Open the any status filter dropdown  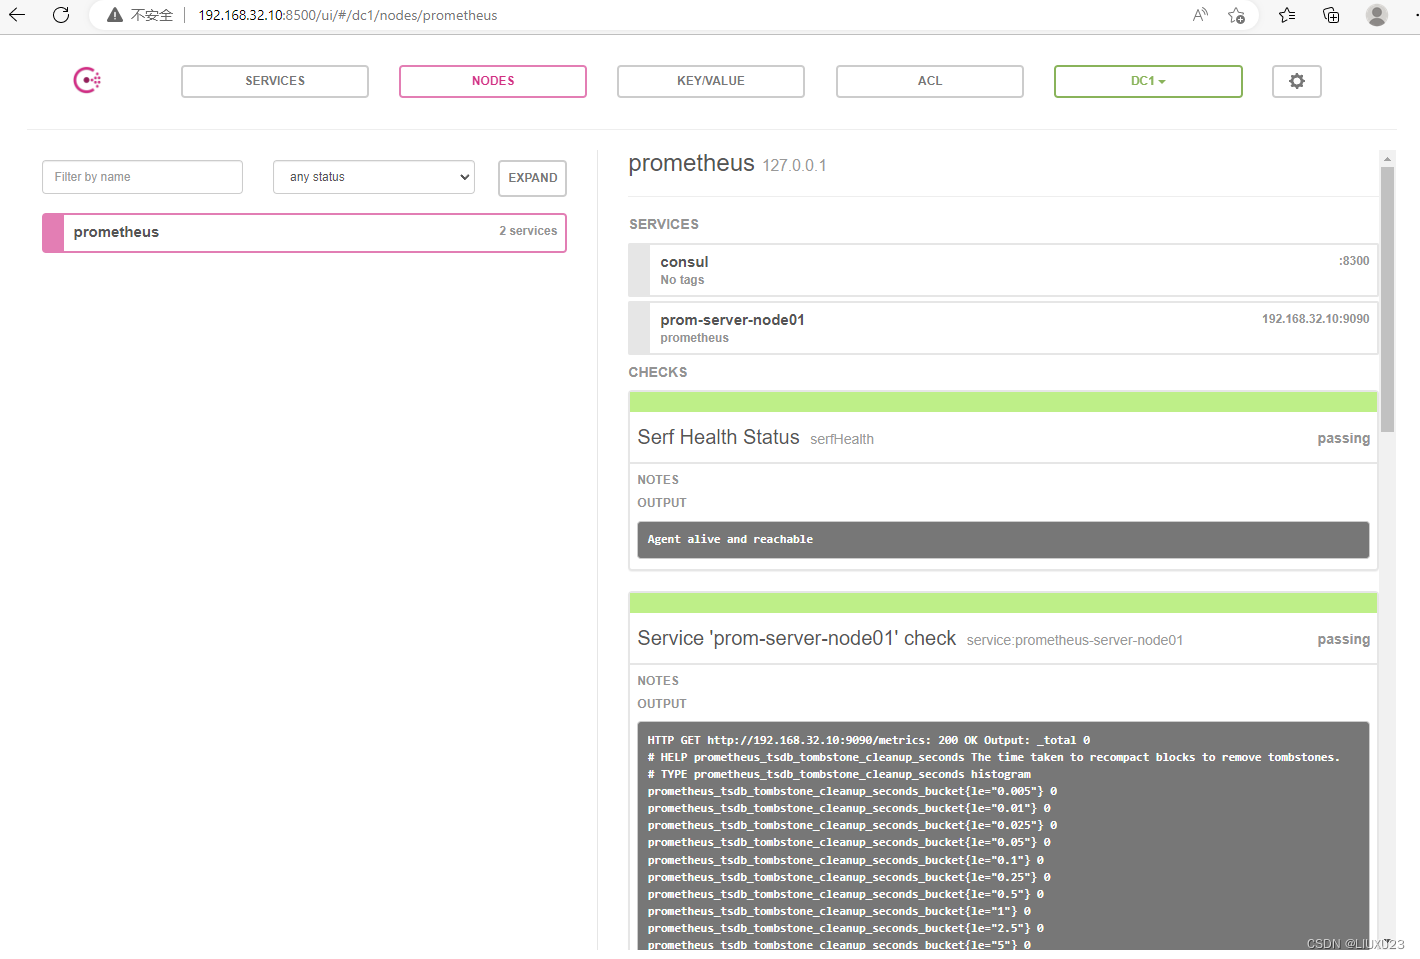coord(374,177)
